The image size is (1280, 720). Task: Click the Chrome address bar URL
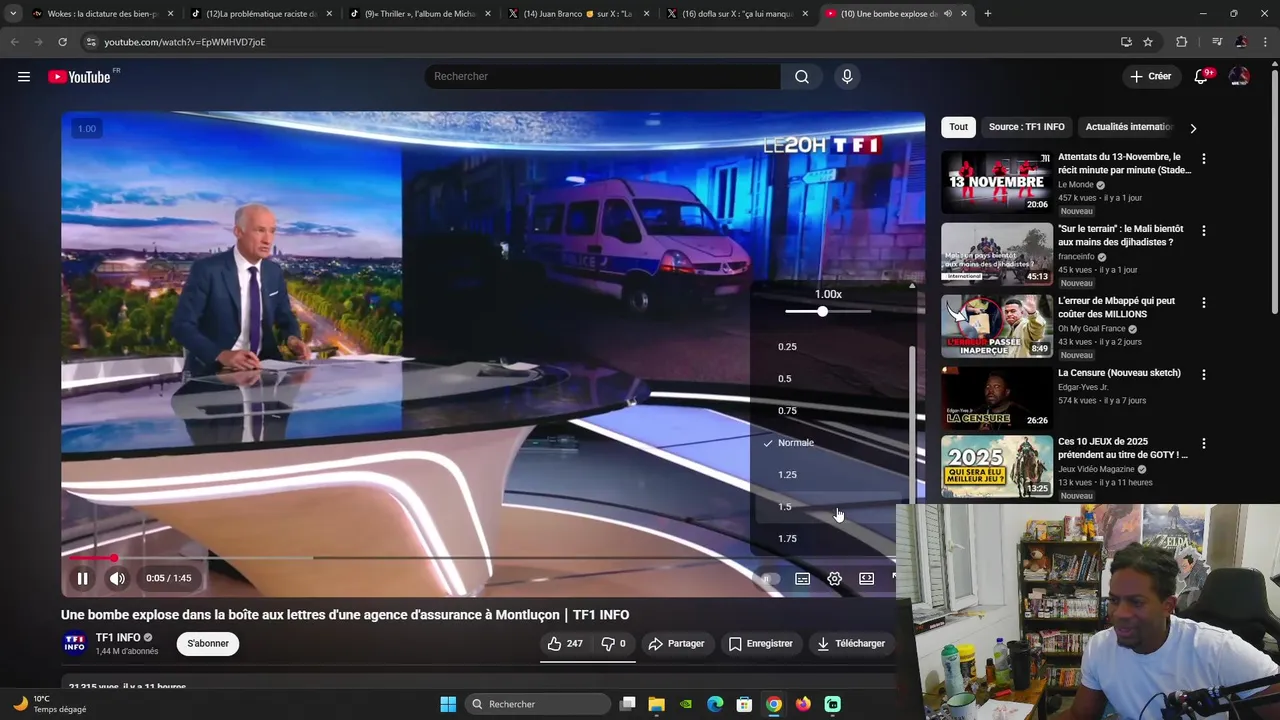click(185, 42)
